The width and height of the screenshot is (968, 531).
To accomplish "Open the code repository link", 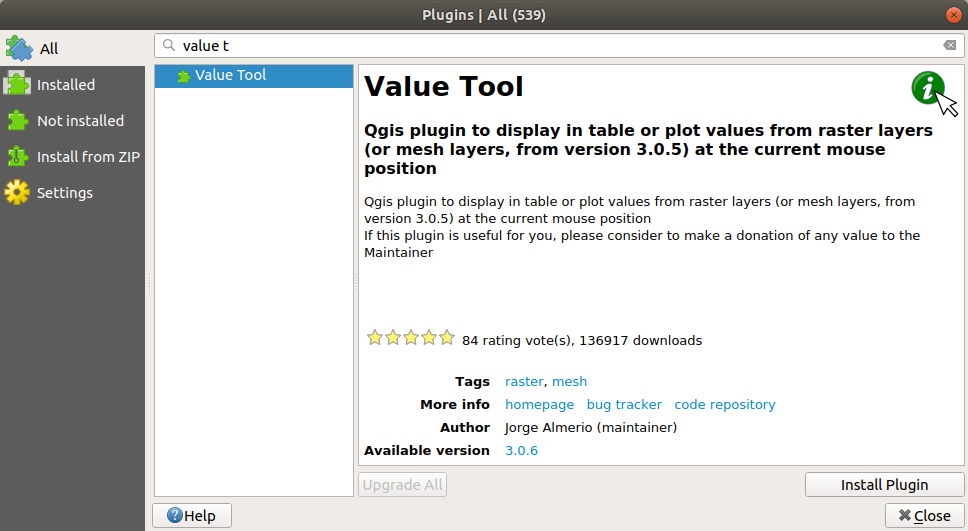I will pos(724,405).
